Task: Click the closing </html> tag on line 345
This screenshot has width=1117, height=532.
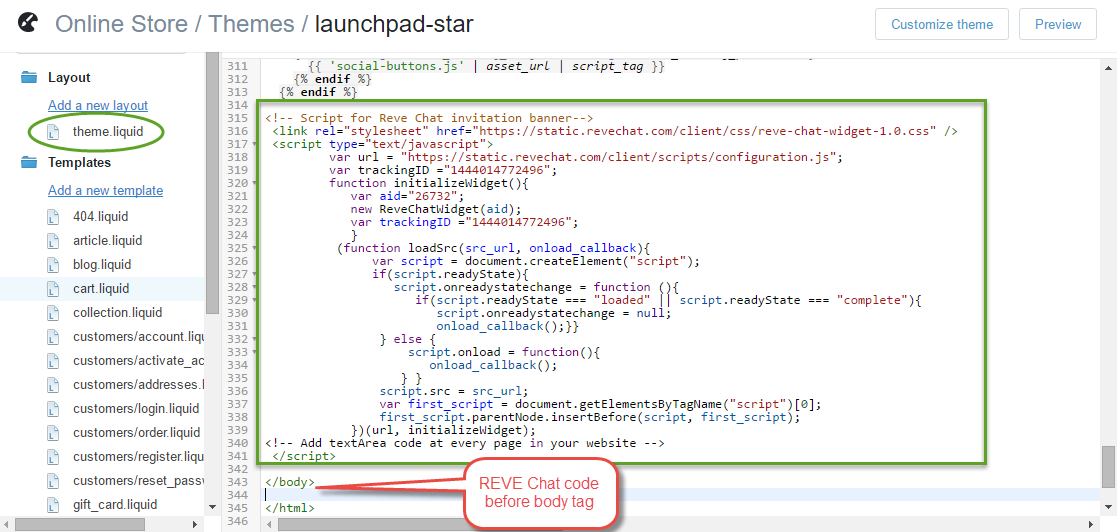Action: click(x=290, y=508)
